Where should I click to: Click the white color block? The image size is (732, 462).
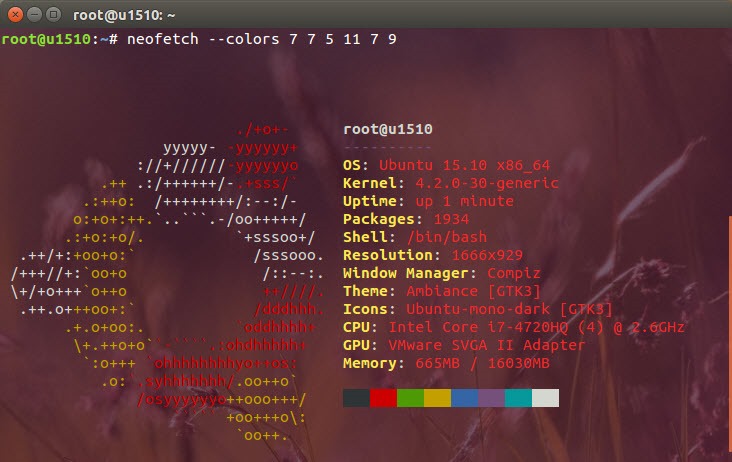click(x=545, y=398)
